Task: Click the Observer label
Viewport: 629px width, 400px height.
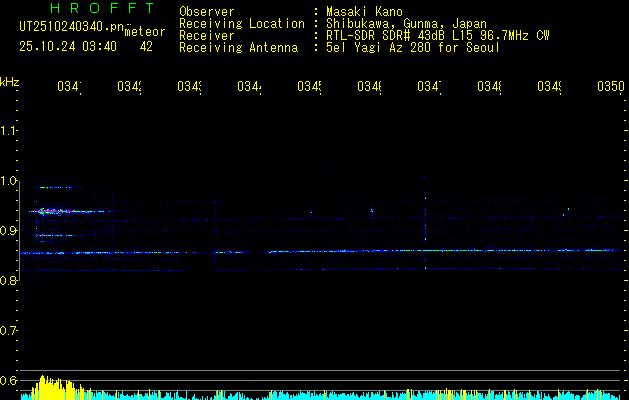Action: point(207,11)
